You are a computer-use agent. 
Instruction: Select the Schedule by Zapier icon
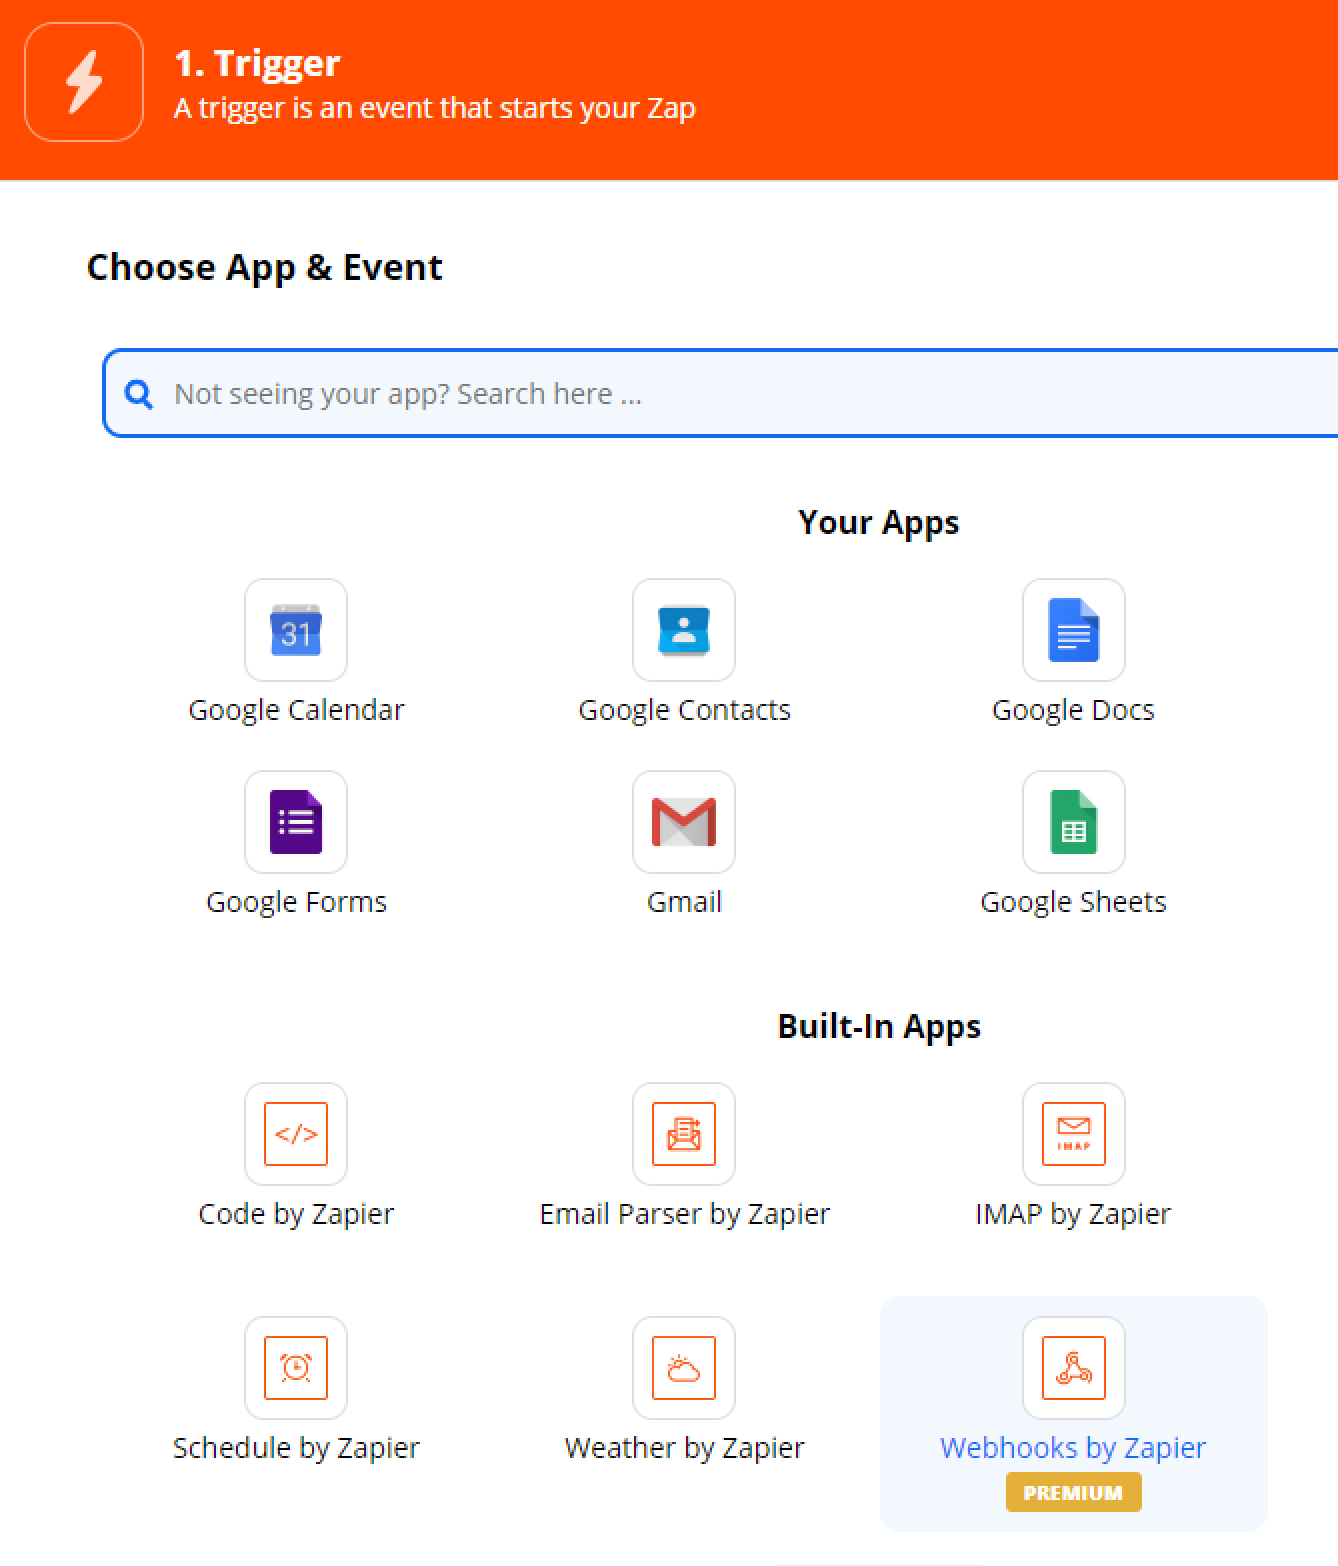(x=296, y=1368)
